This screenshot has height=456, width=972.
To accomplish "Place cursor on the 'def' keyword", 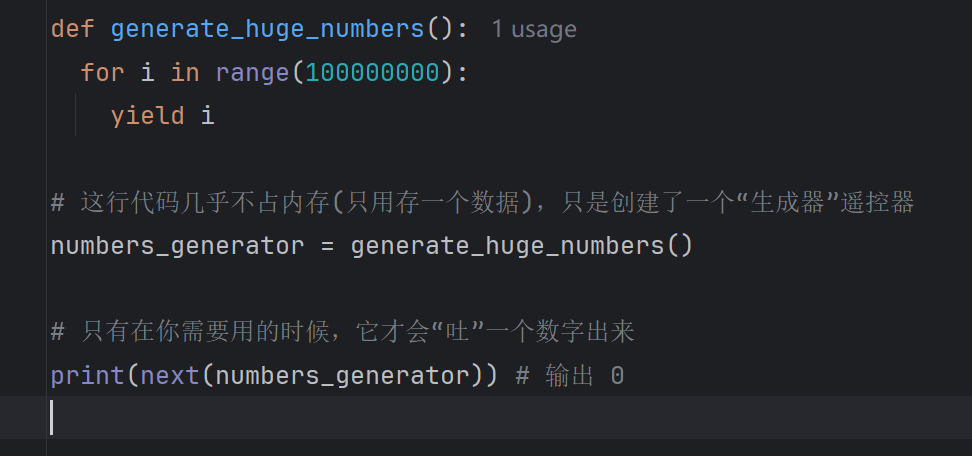I will point(73,29).
